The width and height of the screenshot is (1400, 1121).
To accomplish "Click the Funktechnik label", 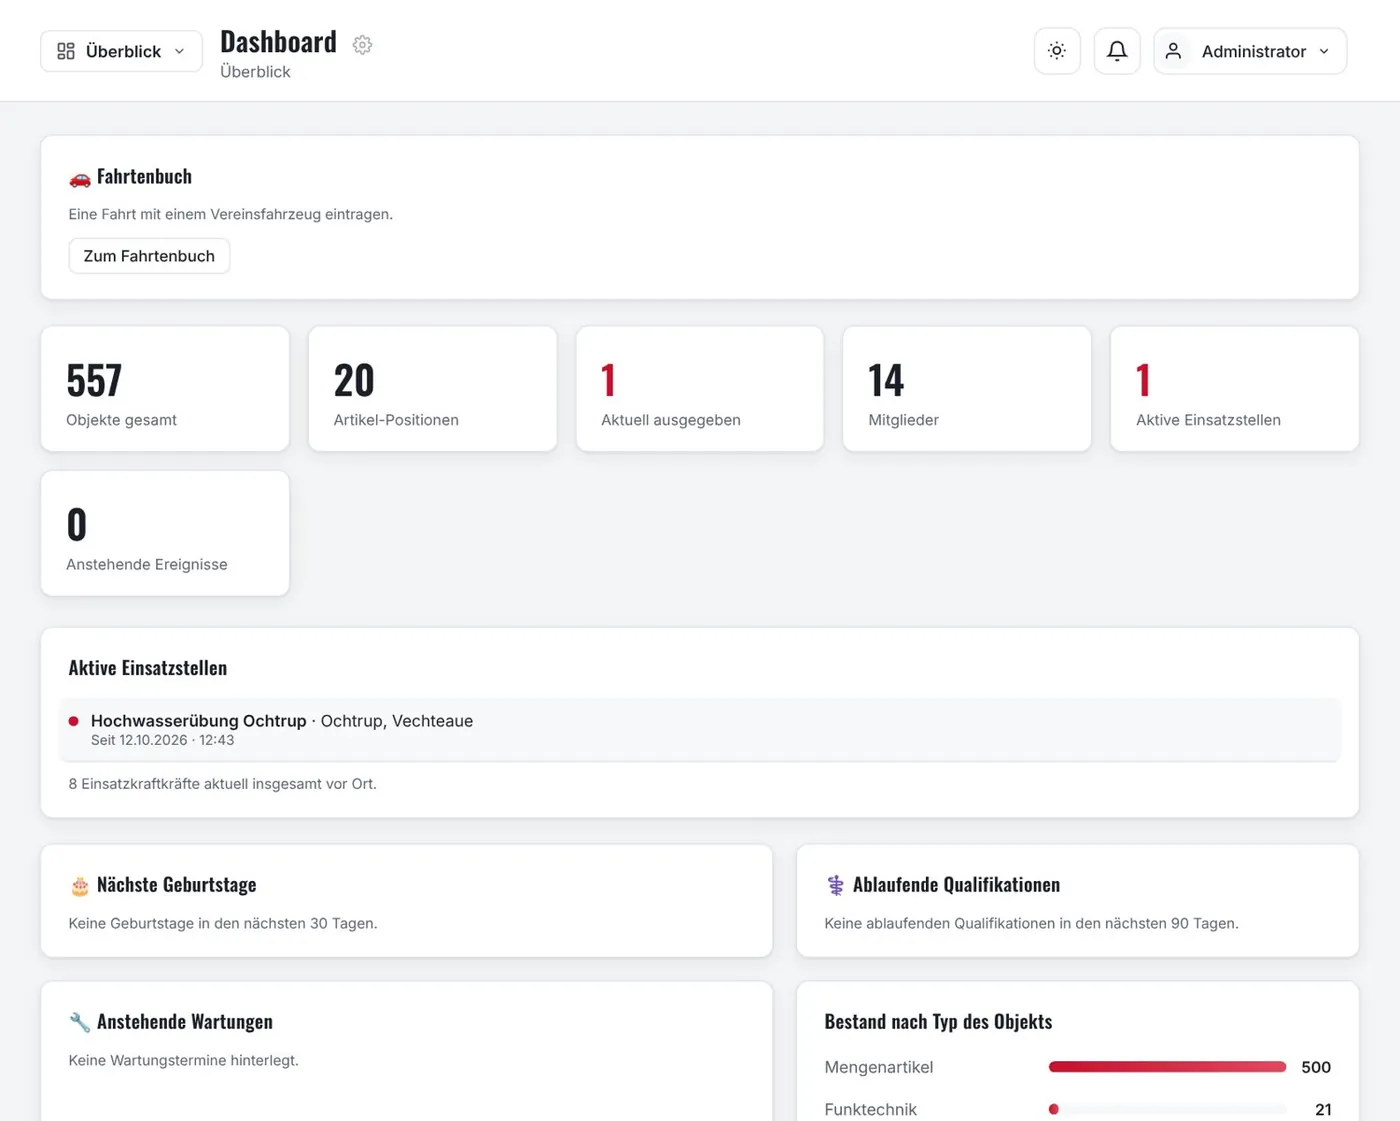I will [x=871, y=1109].
